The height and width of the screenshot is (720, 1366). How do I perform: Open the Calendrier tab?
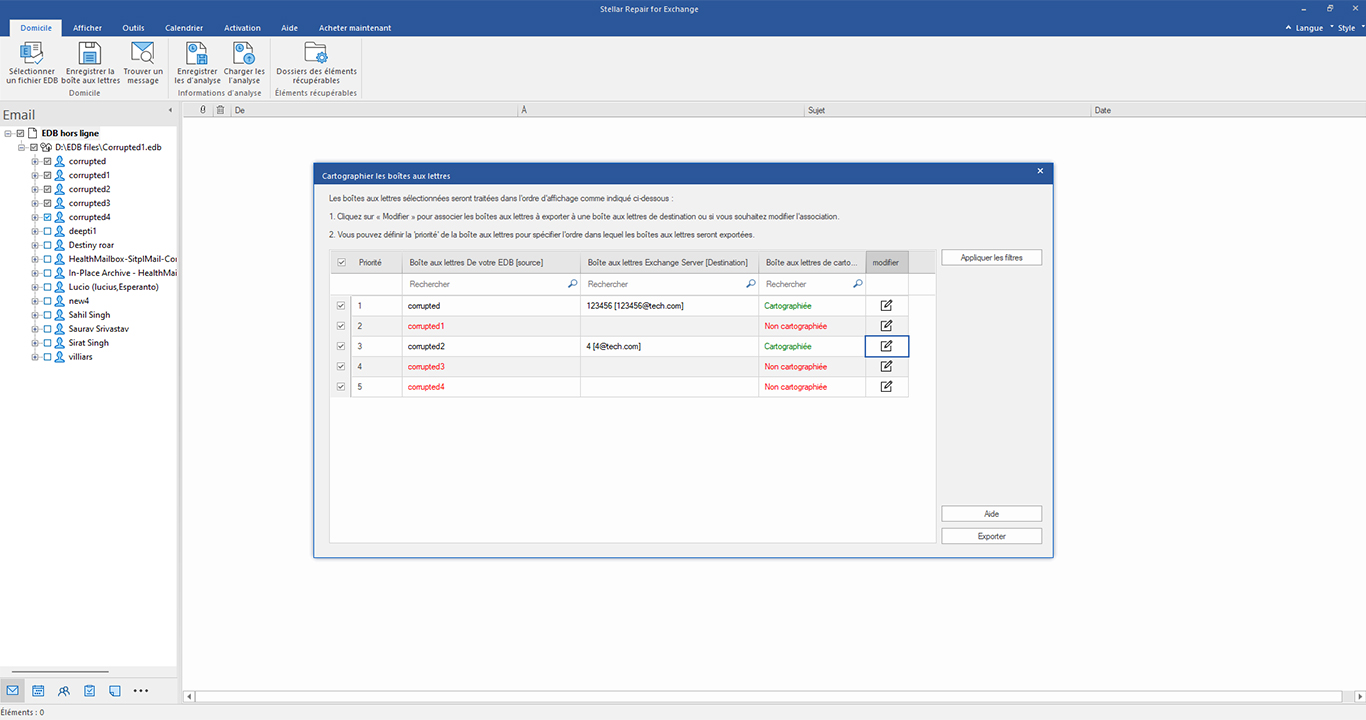pyautogui.click(x=184, y=28)
